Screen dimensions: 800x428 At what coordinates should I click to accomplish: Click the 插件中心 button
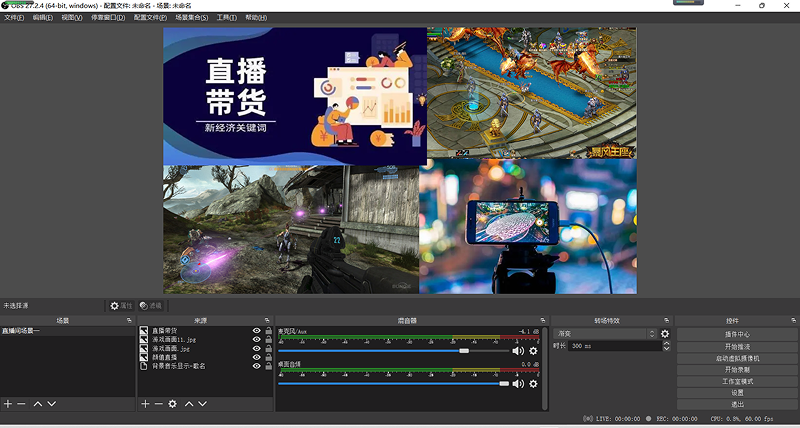tap(737, 335)
